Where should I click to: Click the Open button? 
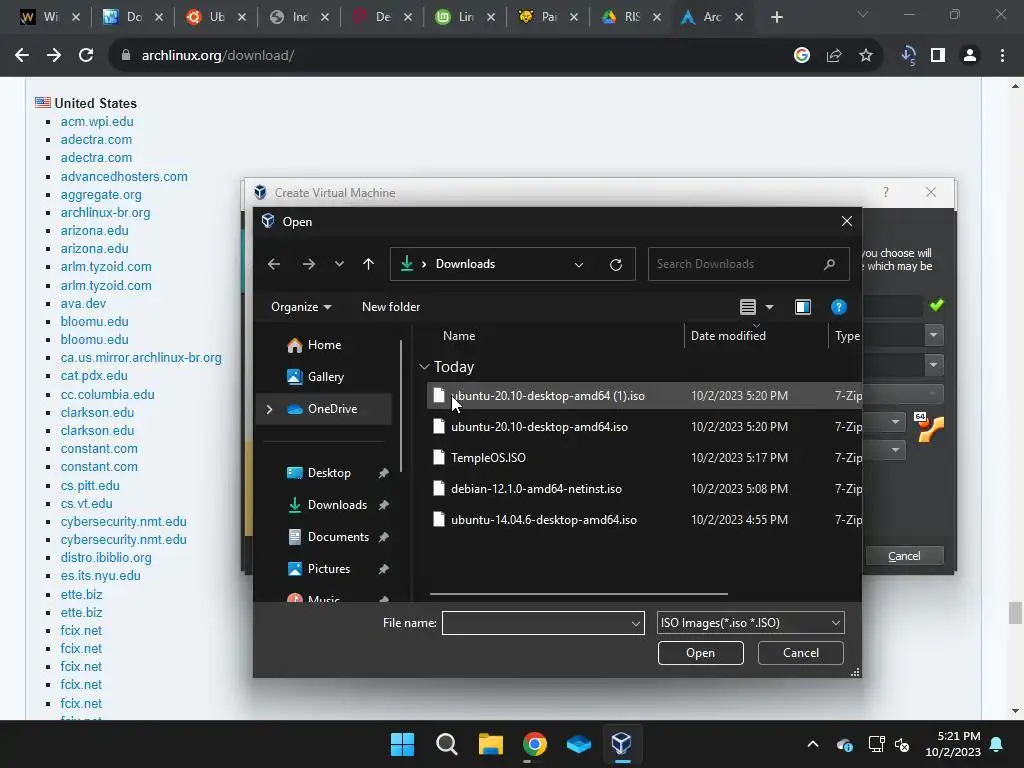tap(700, 653)
